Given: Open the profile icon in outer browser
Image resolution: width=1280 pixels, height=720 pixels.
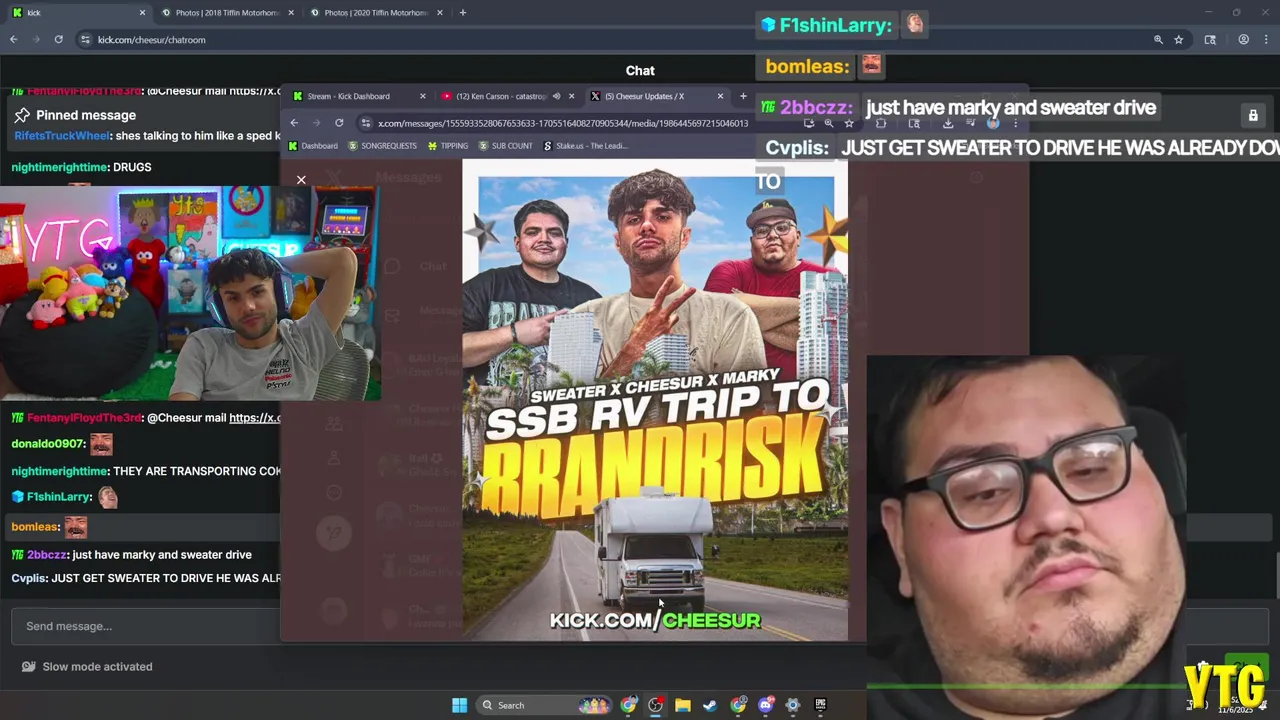Looking at the screenshot, I should coord(1243,40).
